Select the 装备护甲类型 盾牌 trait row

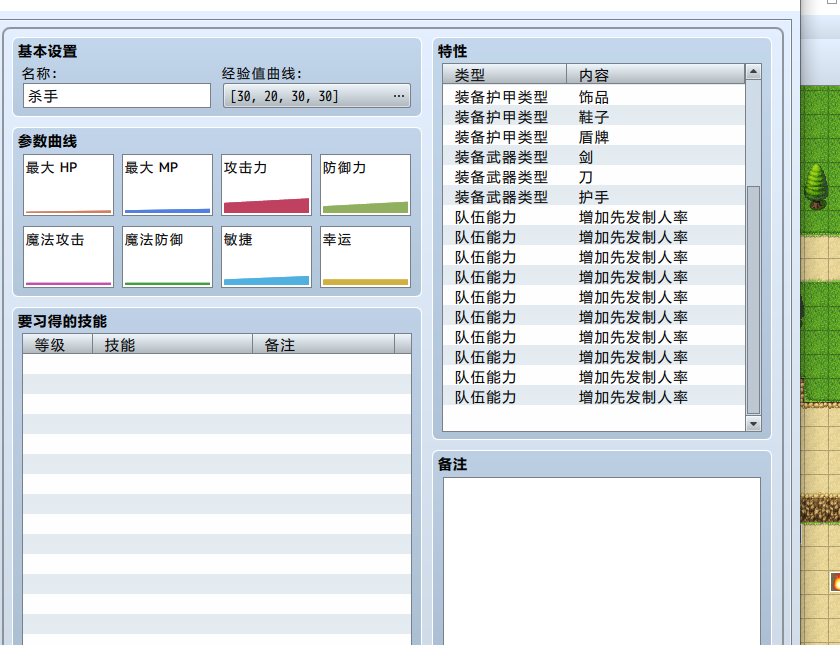[x=594, y=137]
